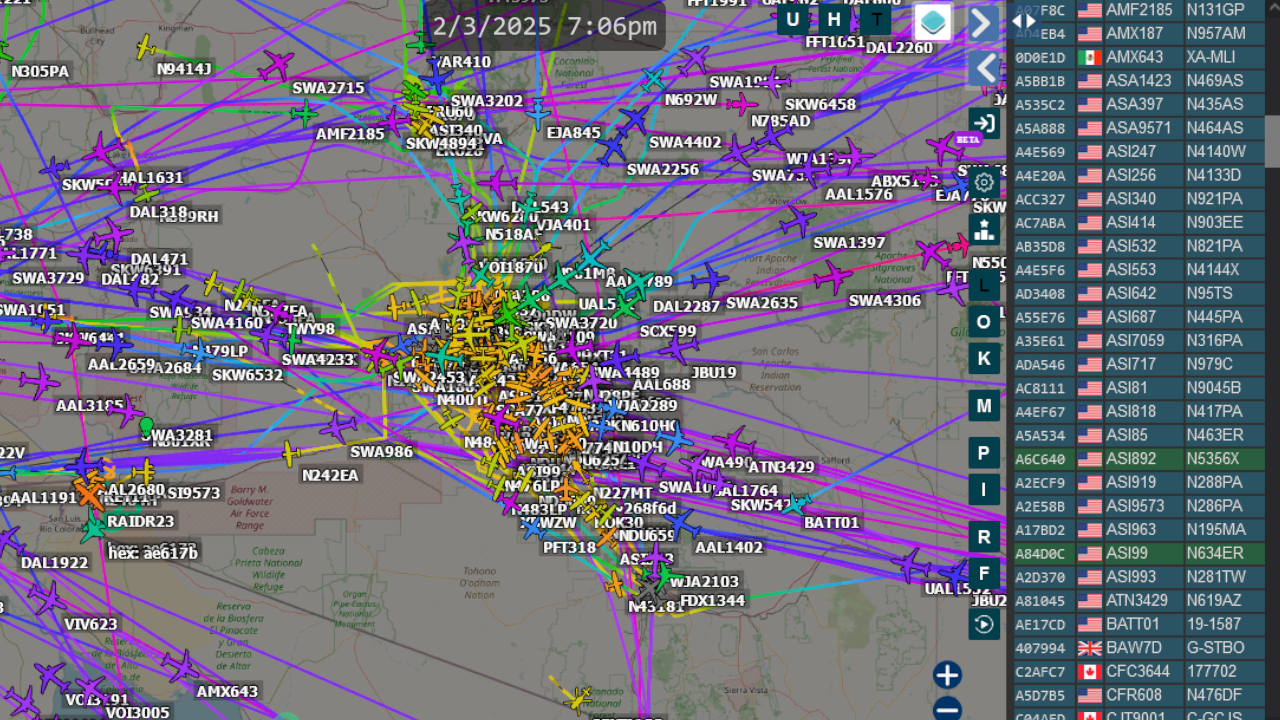
Task: Click the UK flag in BAW7D row
Action: 1089,648
